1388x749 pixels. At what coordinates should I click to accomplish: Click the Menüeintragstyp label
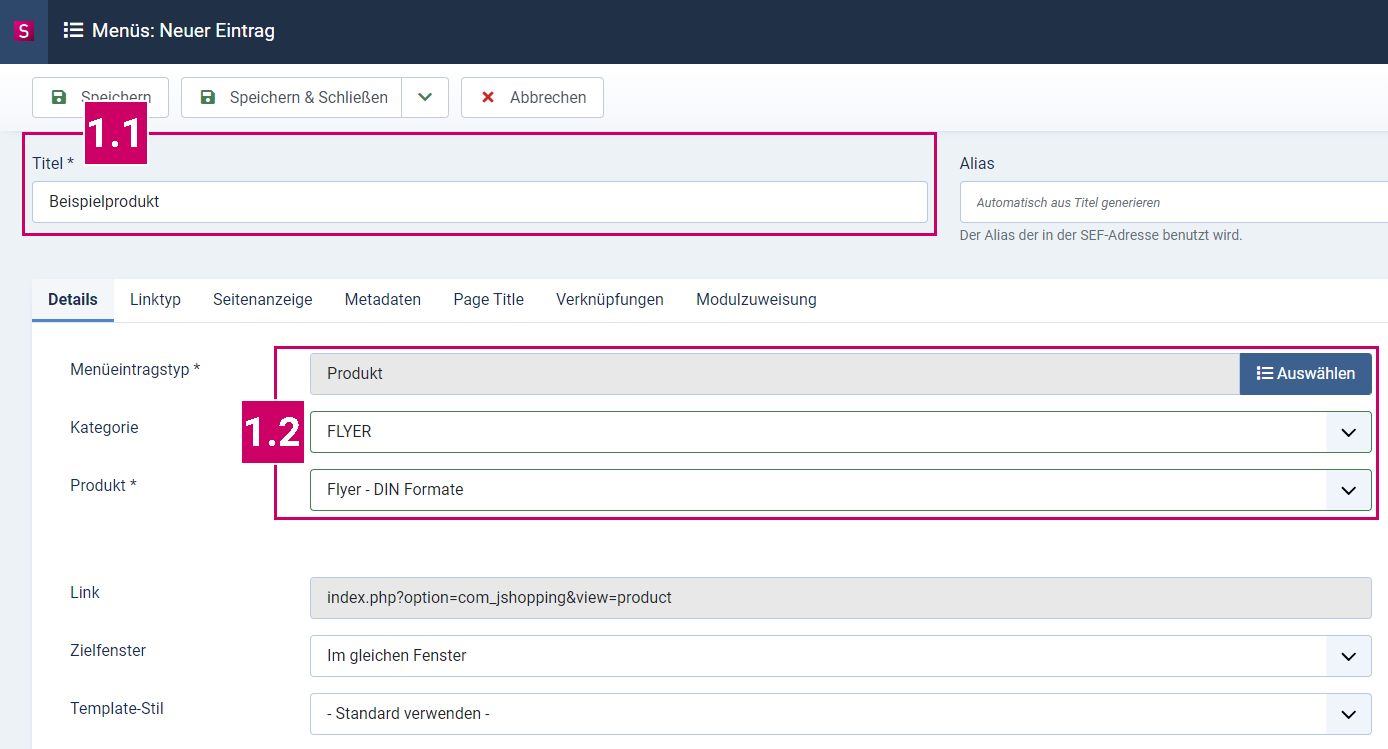(135, 370)
